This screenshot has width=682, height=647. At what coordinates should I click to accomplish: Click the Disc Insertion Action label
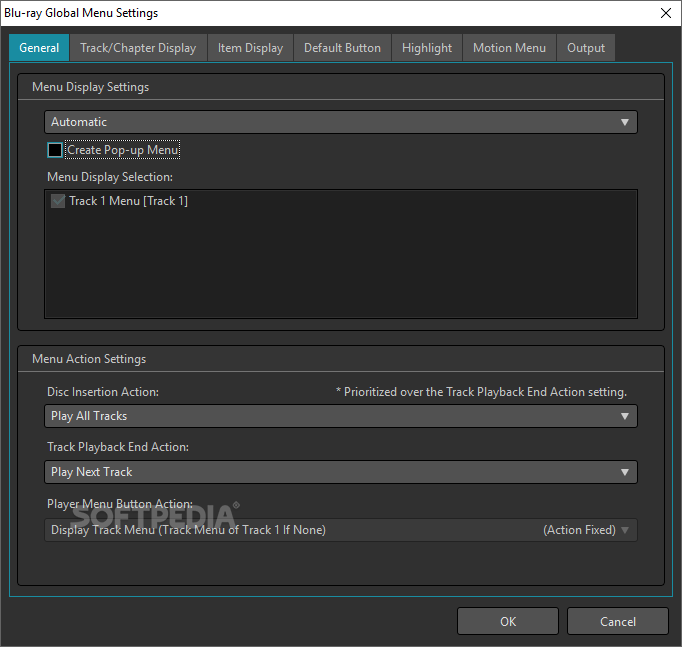click(103, 392)
